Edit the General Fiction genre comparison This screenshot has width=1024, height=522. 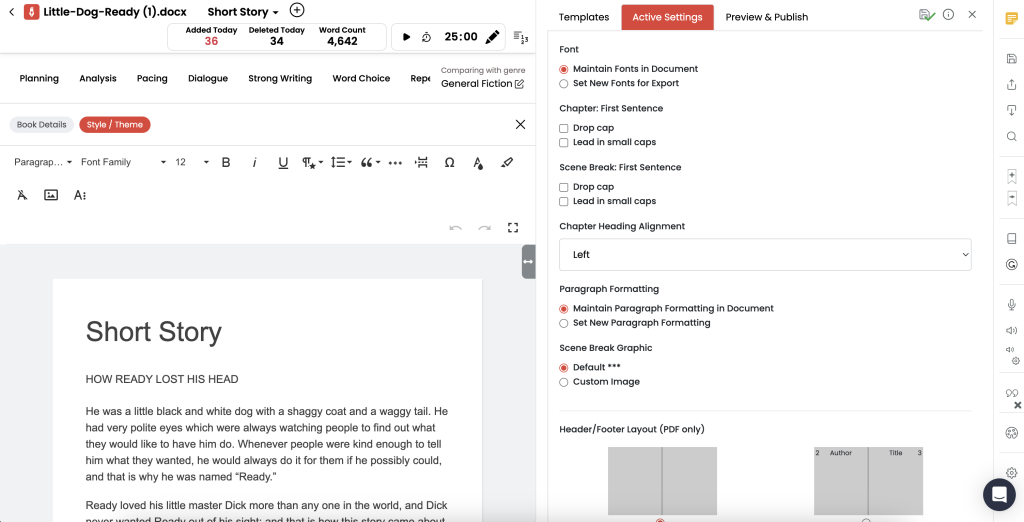click(x=519, y=84)
